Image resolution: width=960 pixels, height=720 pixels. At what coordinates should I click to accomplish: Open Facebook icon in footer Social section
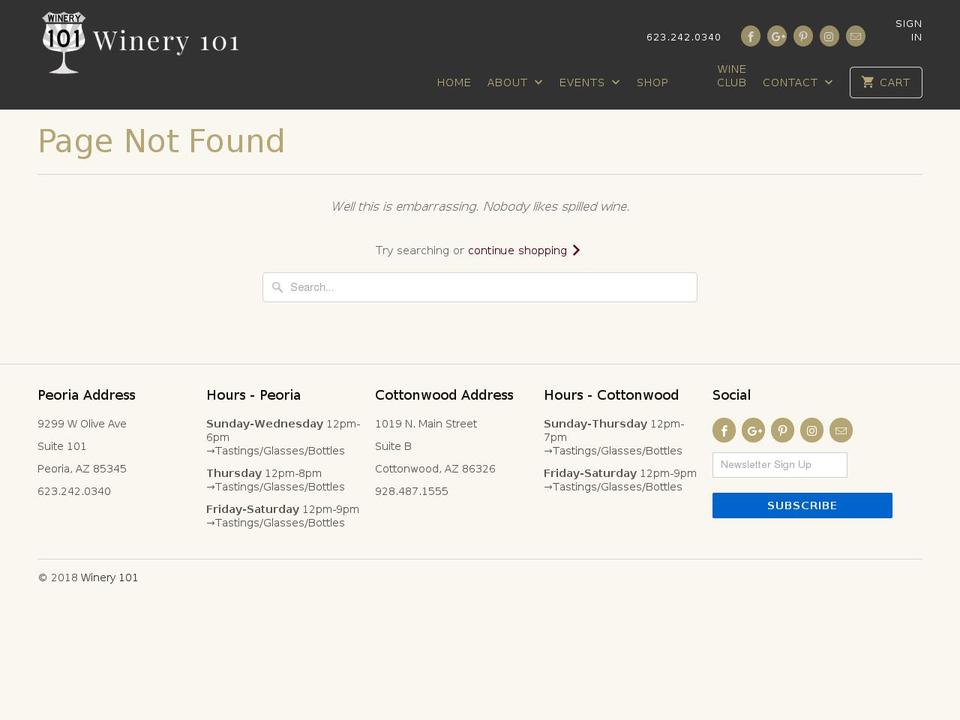pyautogui.click(x=724, y=430)
